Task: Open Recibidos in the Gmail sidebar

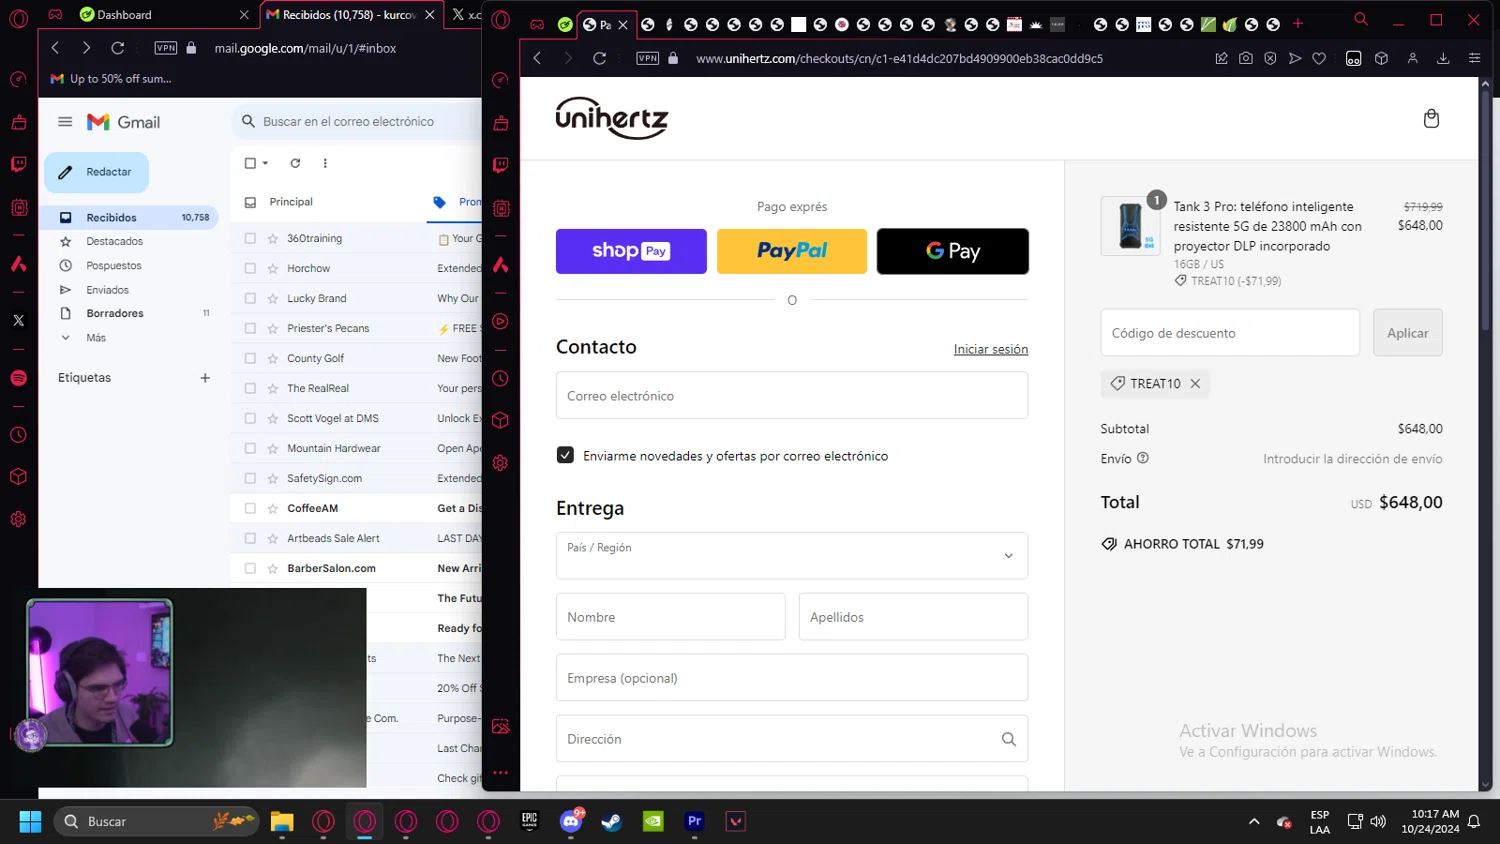Action: (x=131, y=217)
